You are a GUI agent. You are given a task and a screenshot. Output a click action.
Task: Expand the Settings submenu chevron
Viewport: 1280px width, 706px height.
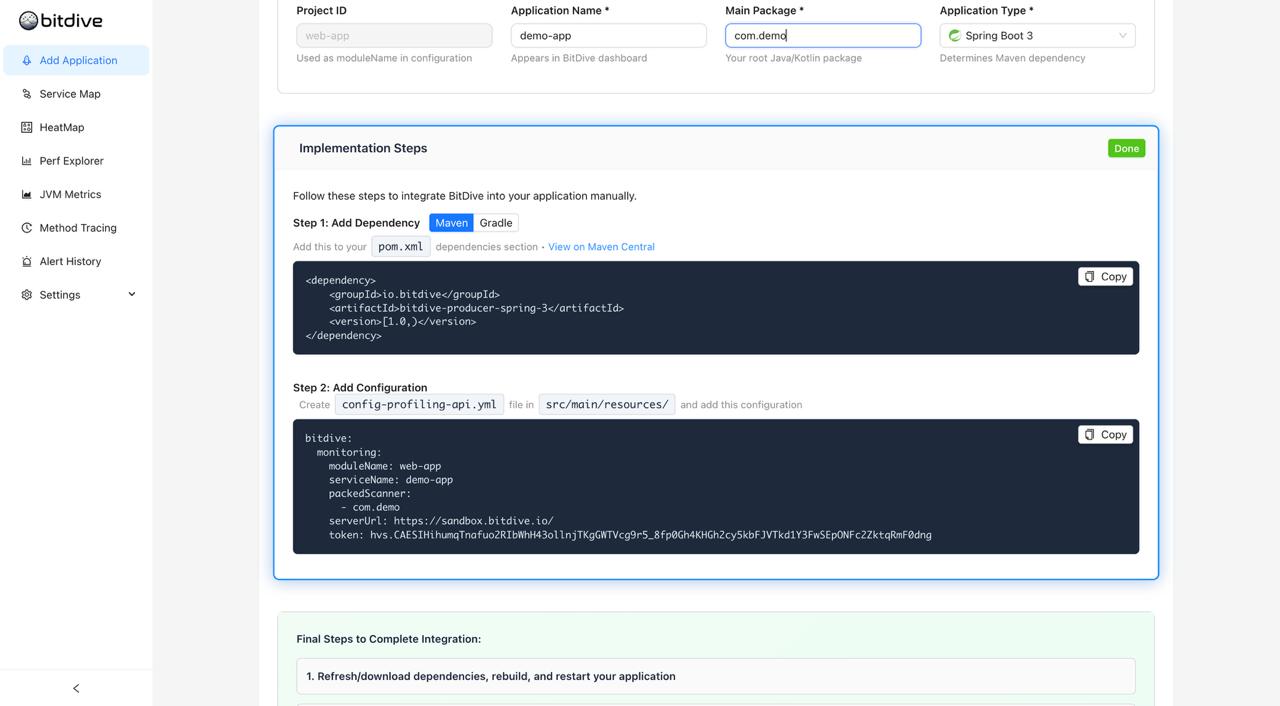(x=132, y=294)
